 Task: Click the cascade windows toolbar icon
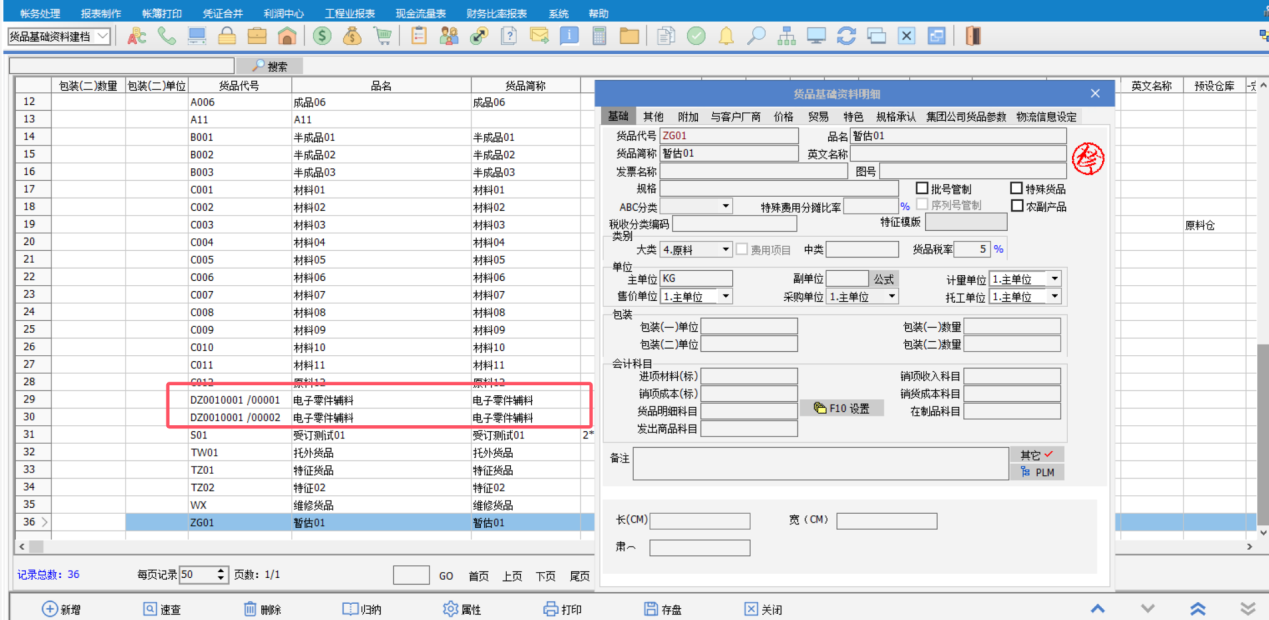tap(876, 36)
